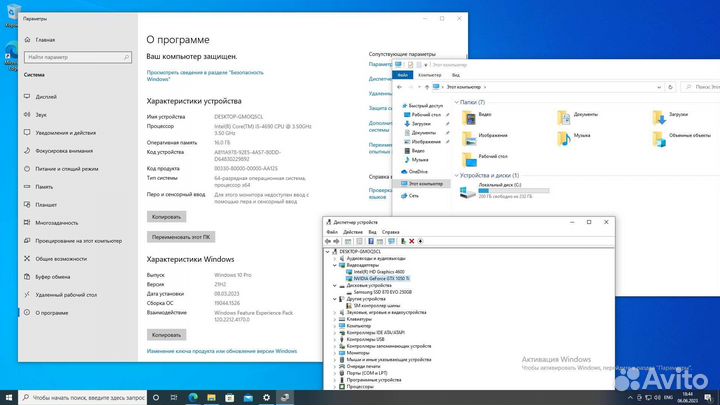This screenshot has width=720, height=405.
Task: Open Дисплей in the Settings sidebar
Action: [46, 97]
